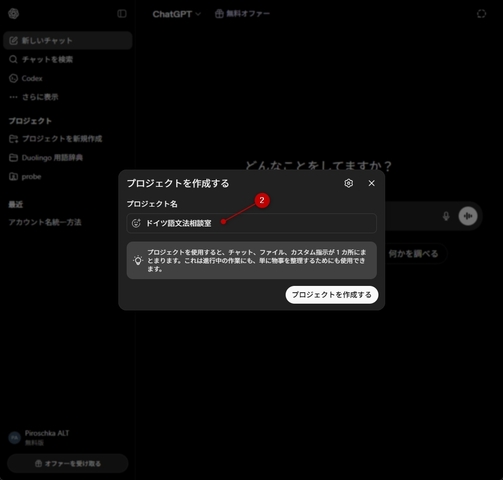Select プロジェクトを新規作成 entry
This screenshot has height=480, width=503.
click(x=68, y=139)
